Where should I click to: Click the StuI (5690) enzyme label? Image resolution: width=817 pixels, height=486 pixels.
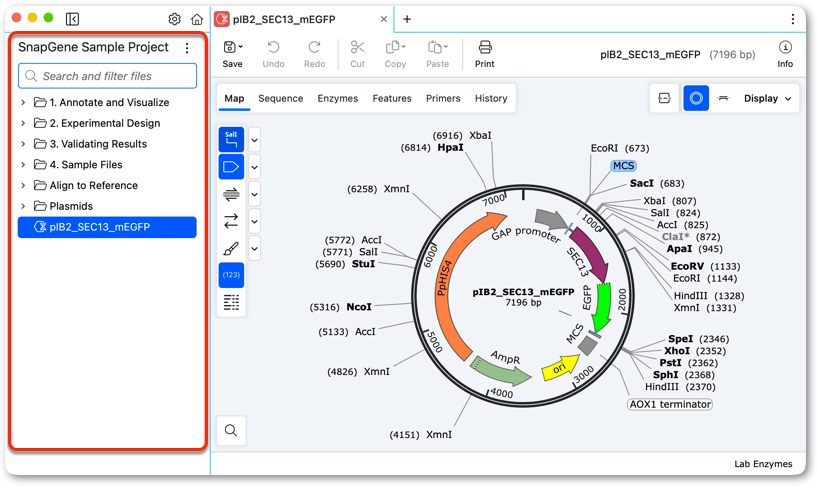[345, 264]
